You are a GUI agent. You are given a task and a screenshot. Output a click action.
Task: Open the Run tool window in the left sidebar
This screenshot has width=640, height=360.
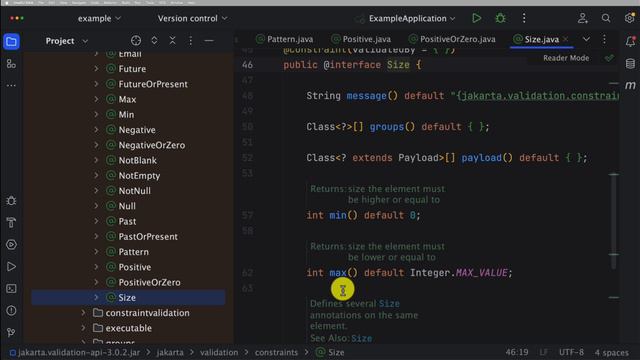tap(11, 267)
